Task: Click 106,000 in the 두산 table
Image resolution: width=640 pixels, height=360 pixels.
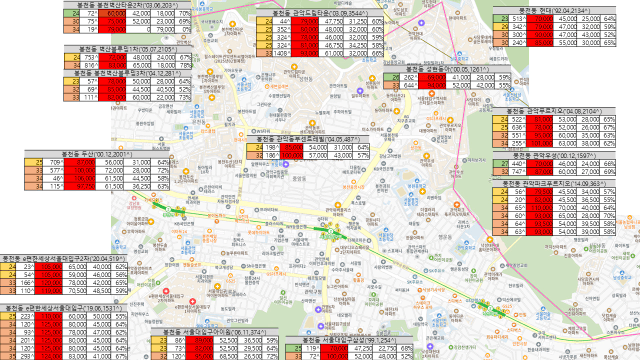Action: coord(80,178)
